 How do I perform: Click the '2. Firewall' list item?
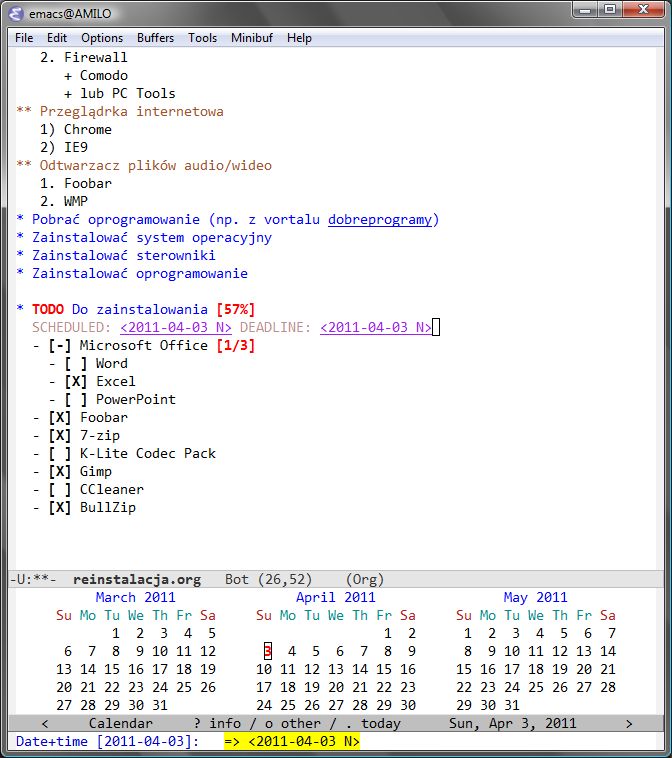(84, 58)
